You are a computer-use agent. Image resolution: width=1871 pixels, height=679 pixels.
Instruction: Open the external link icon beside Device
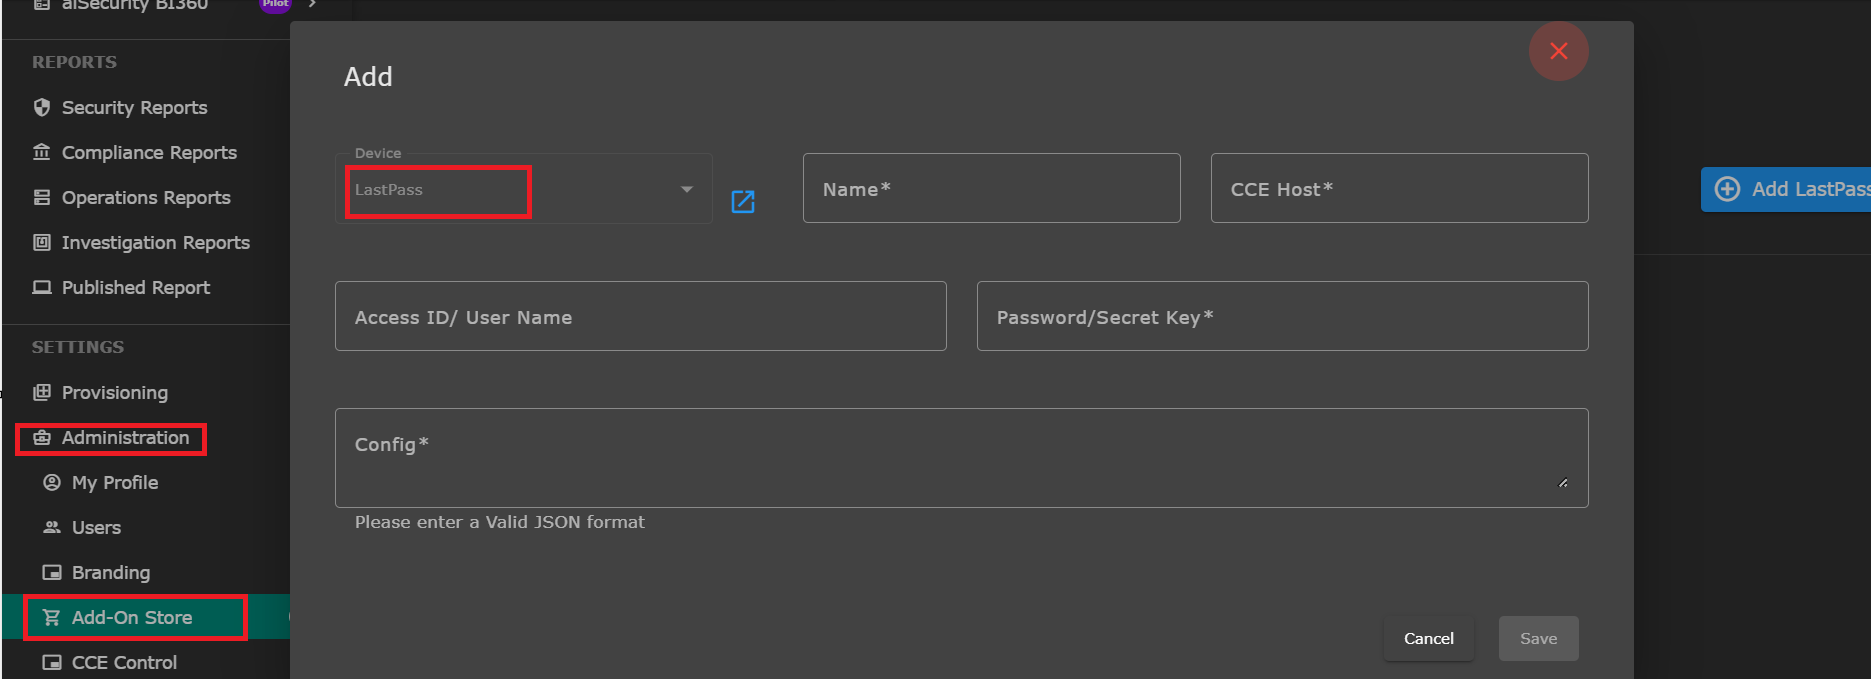pos(743,201)
